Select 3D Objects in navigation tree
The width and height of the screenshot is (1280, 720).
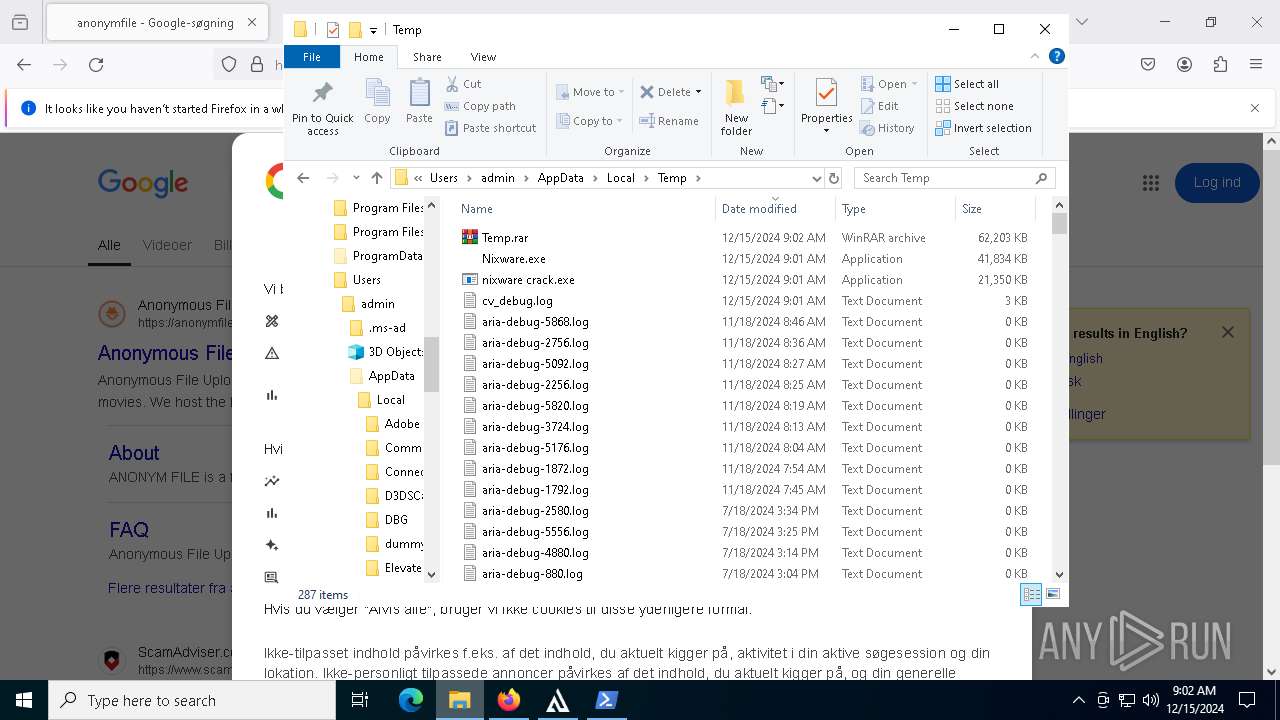(x=386, y=352)
